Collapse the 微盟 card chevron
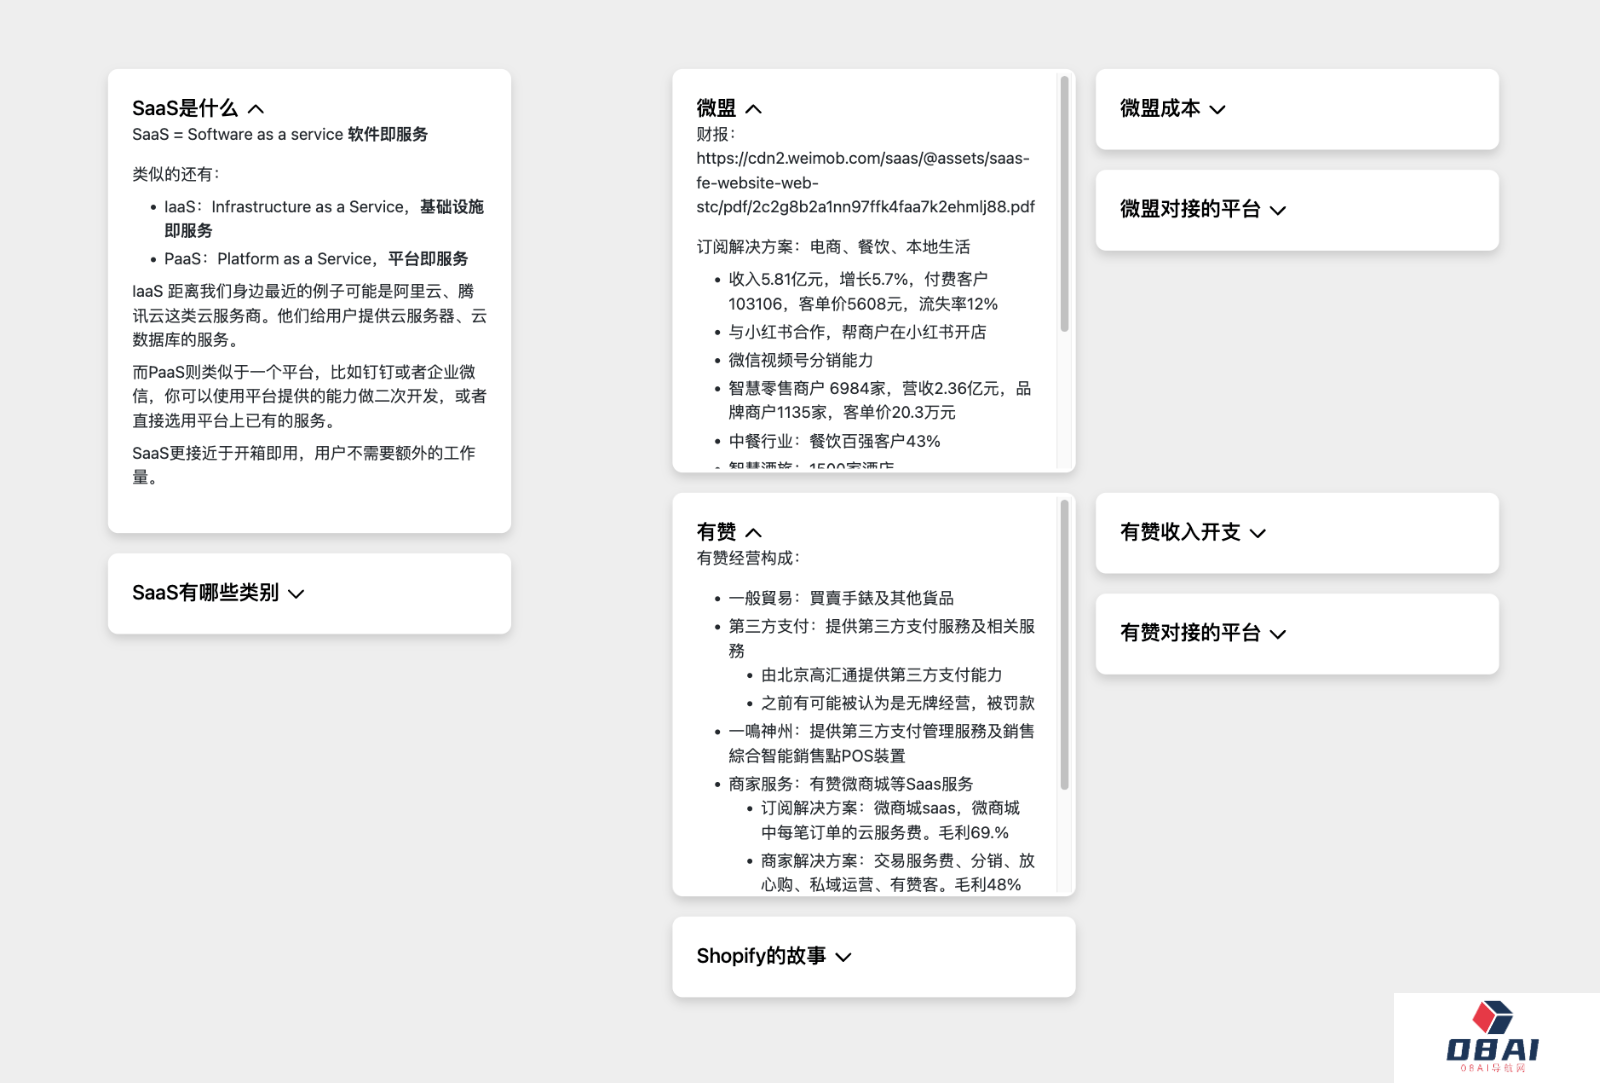The height and width of the screenshot is (1083, 1600). click(754, 109)
